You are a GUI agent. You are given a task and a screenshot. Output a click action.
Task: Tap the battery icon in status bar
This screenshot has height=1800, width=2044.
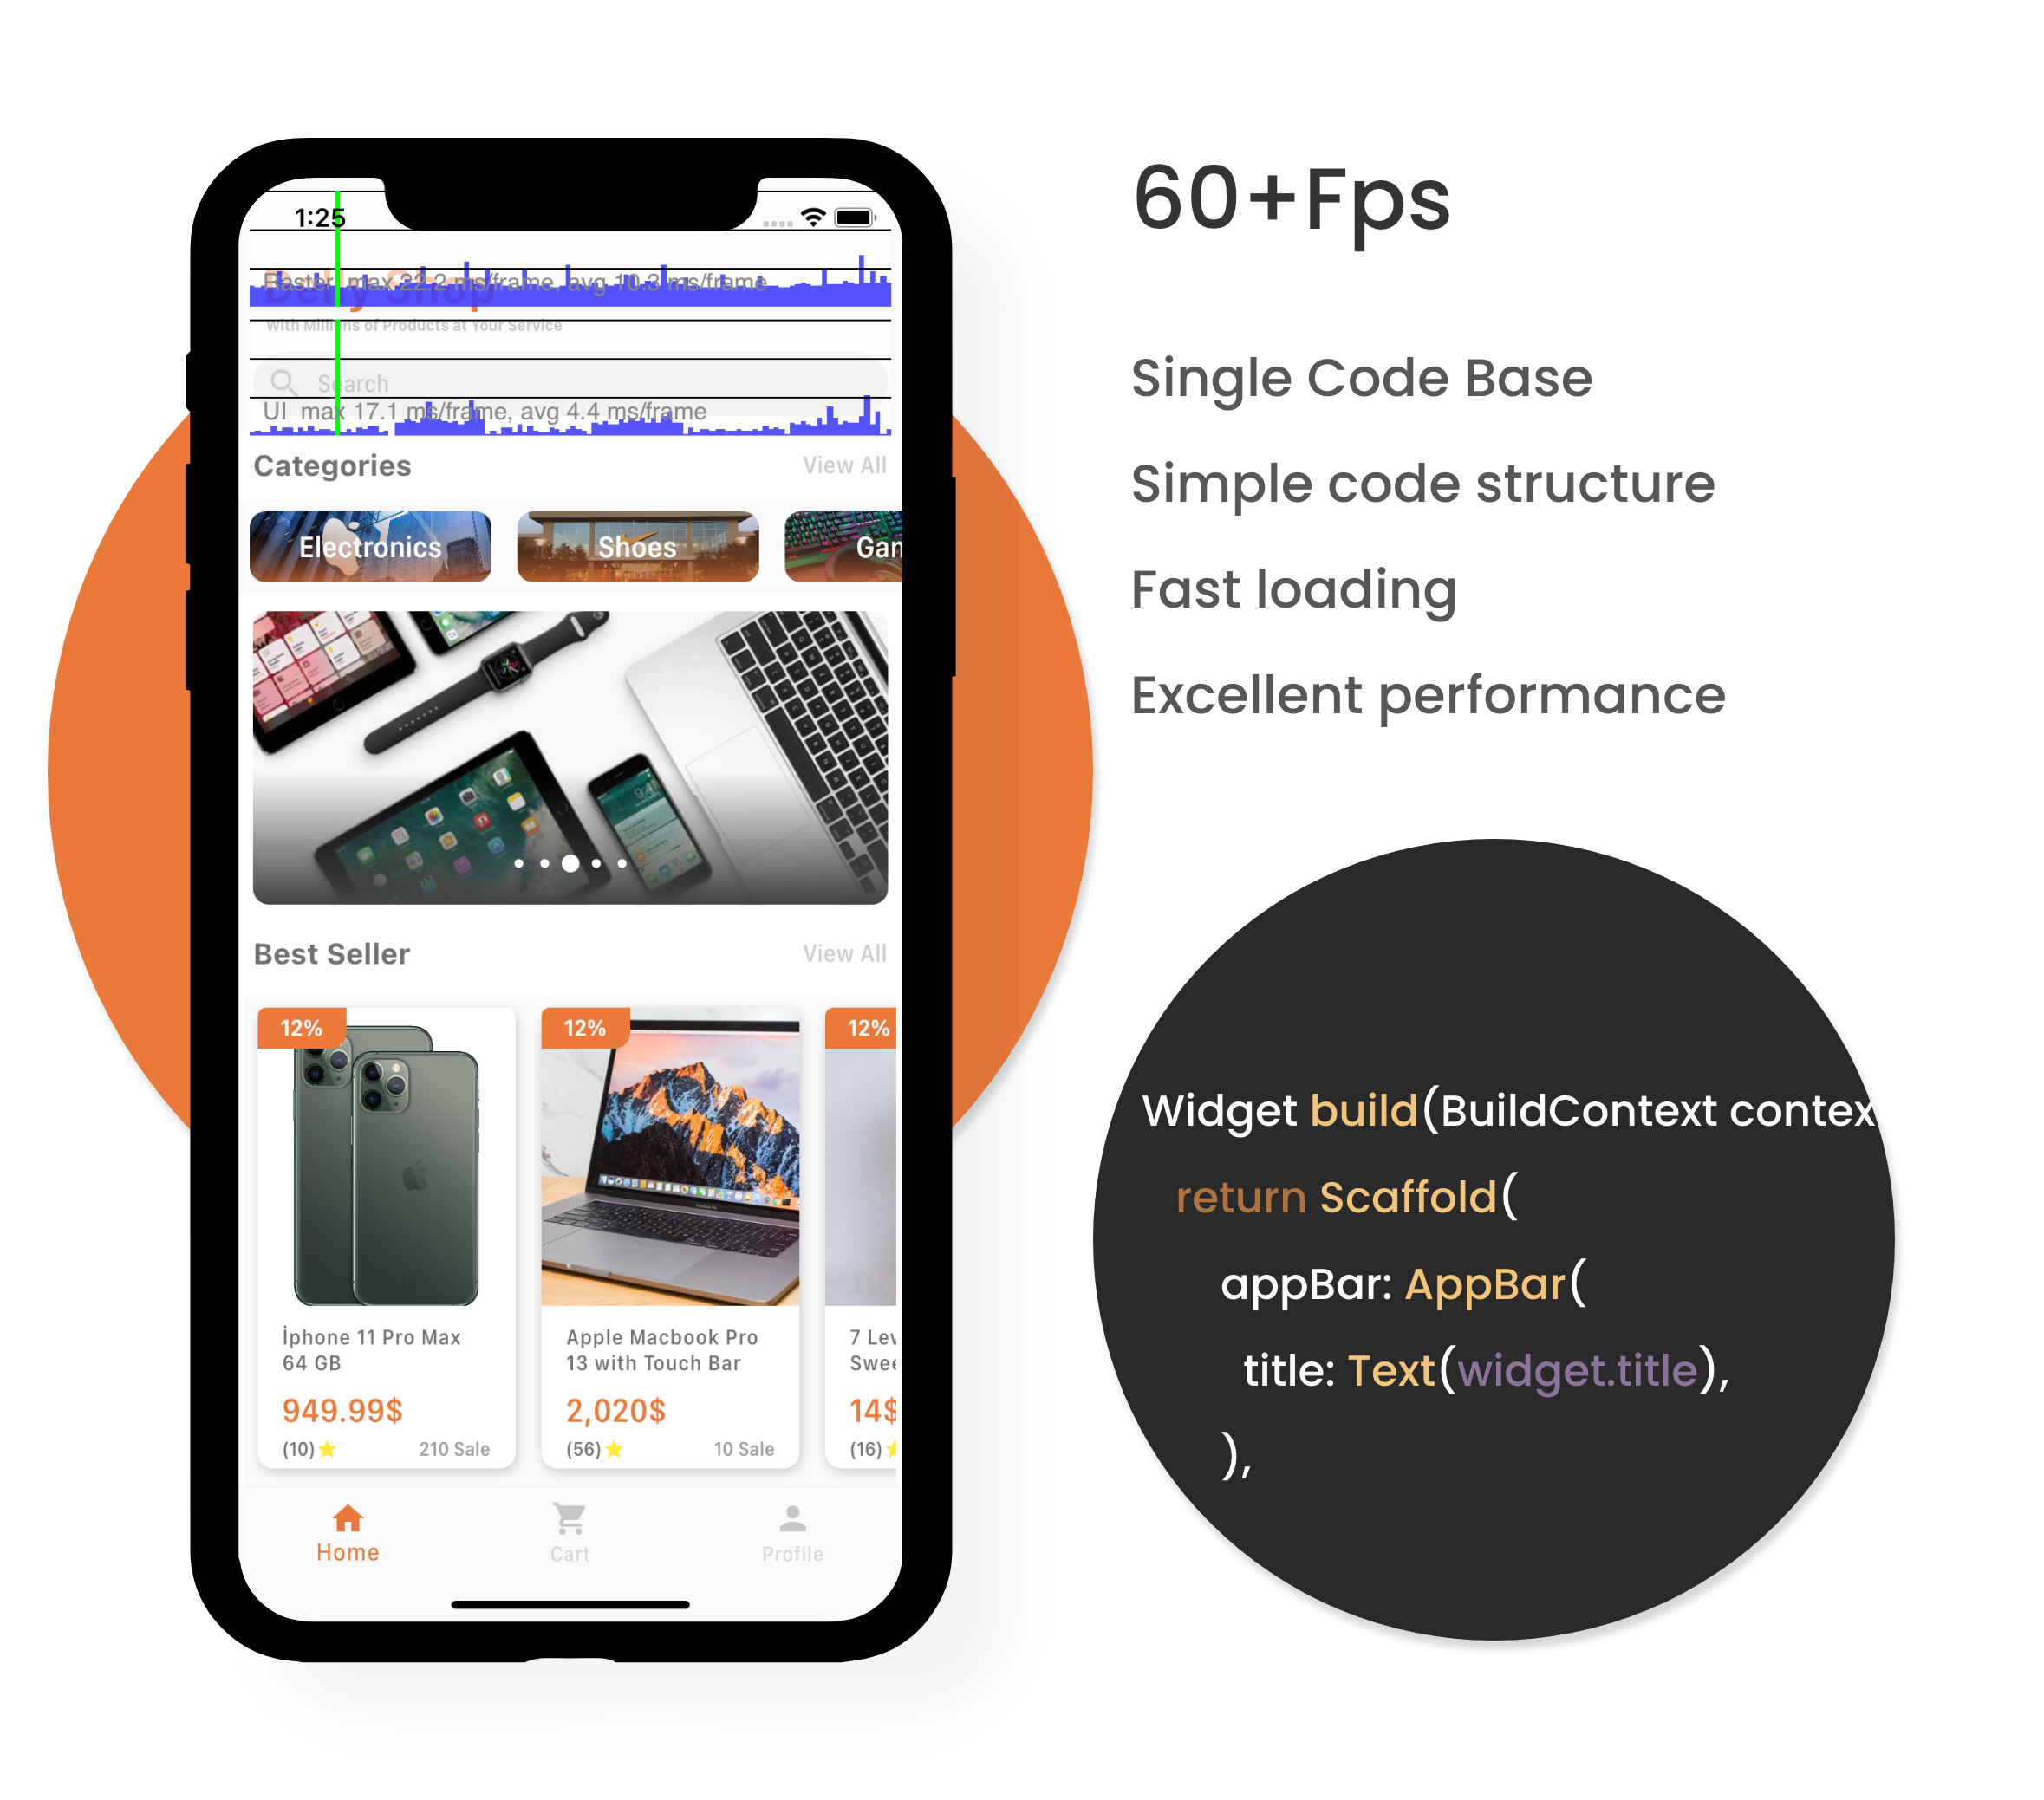click(878, 218)
